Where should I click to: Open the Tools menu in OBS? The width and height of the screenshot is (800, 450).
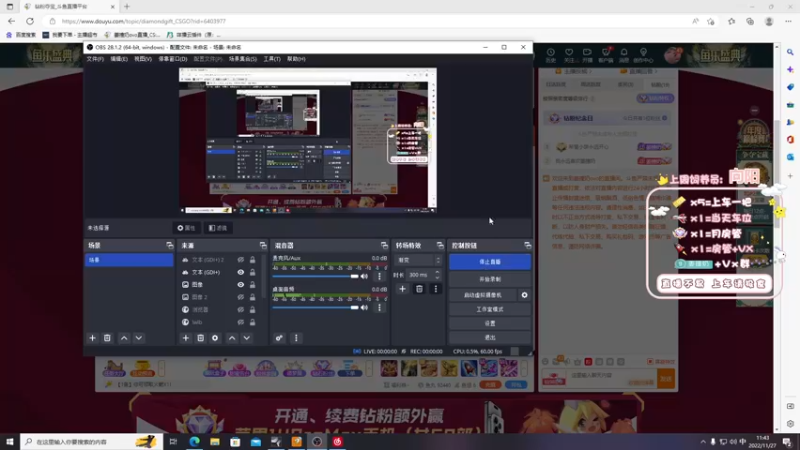(272, 59)
